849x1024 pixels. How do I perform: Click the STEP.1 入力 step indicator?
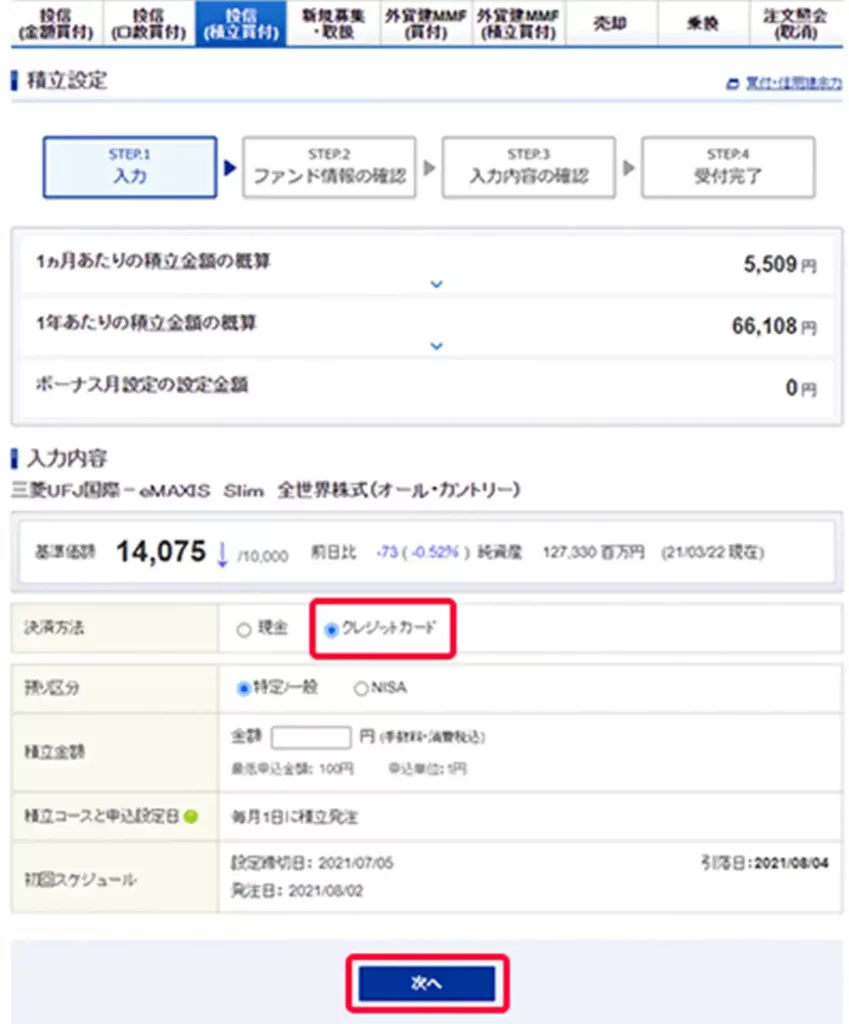click(x=129, y=167)
